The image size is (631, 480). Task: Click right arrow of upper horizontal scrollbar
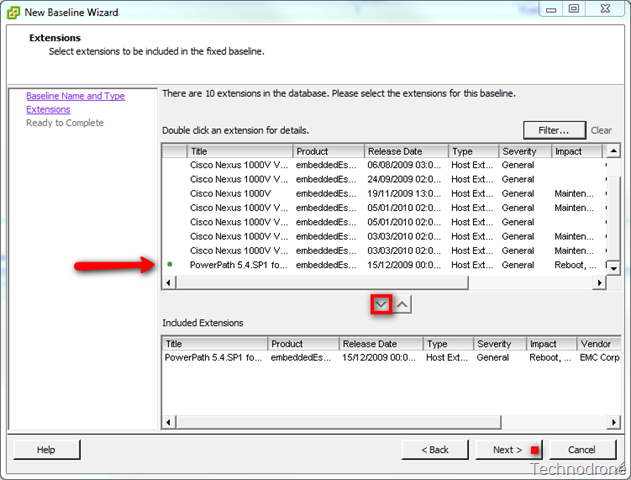click(x=600, y=283)
